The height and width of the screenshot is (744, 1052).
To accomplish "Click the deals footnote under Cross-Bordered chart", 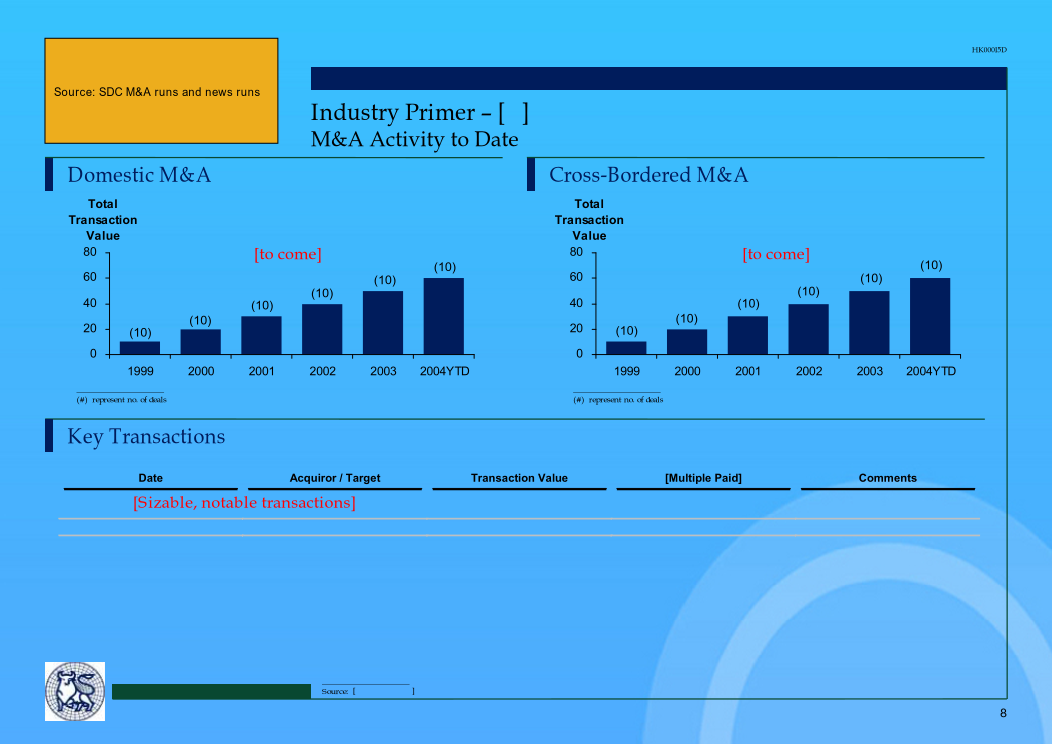I will [618, 400].
